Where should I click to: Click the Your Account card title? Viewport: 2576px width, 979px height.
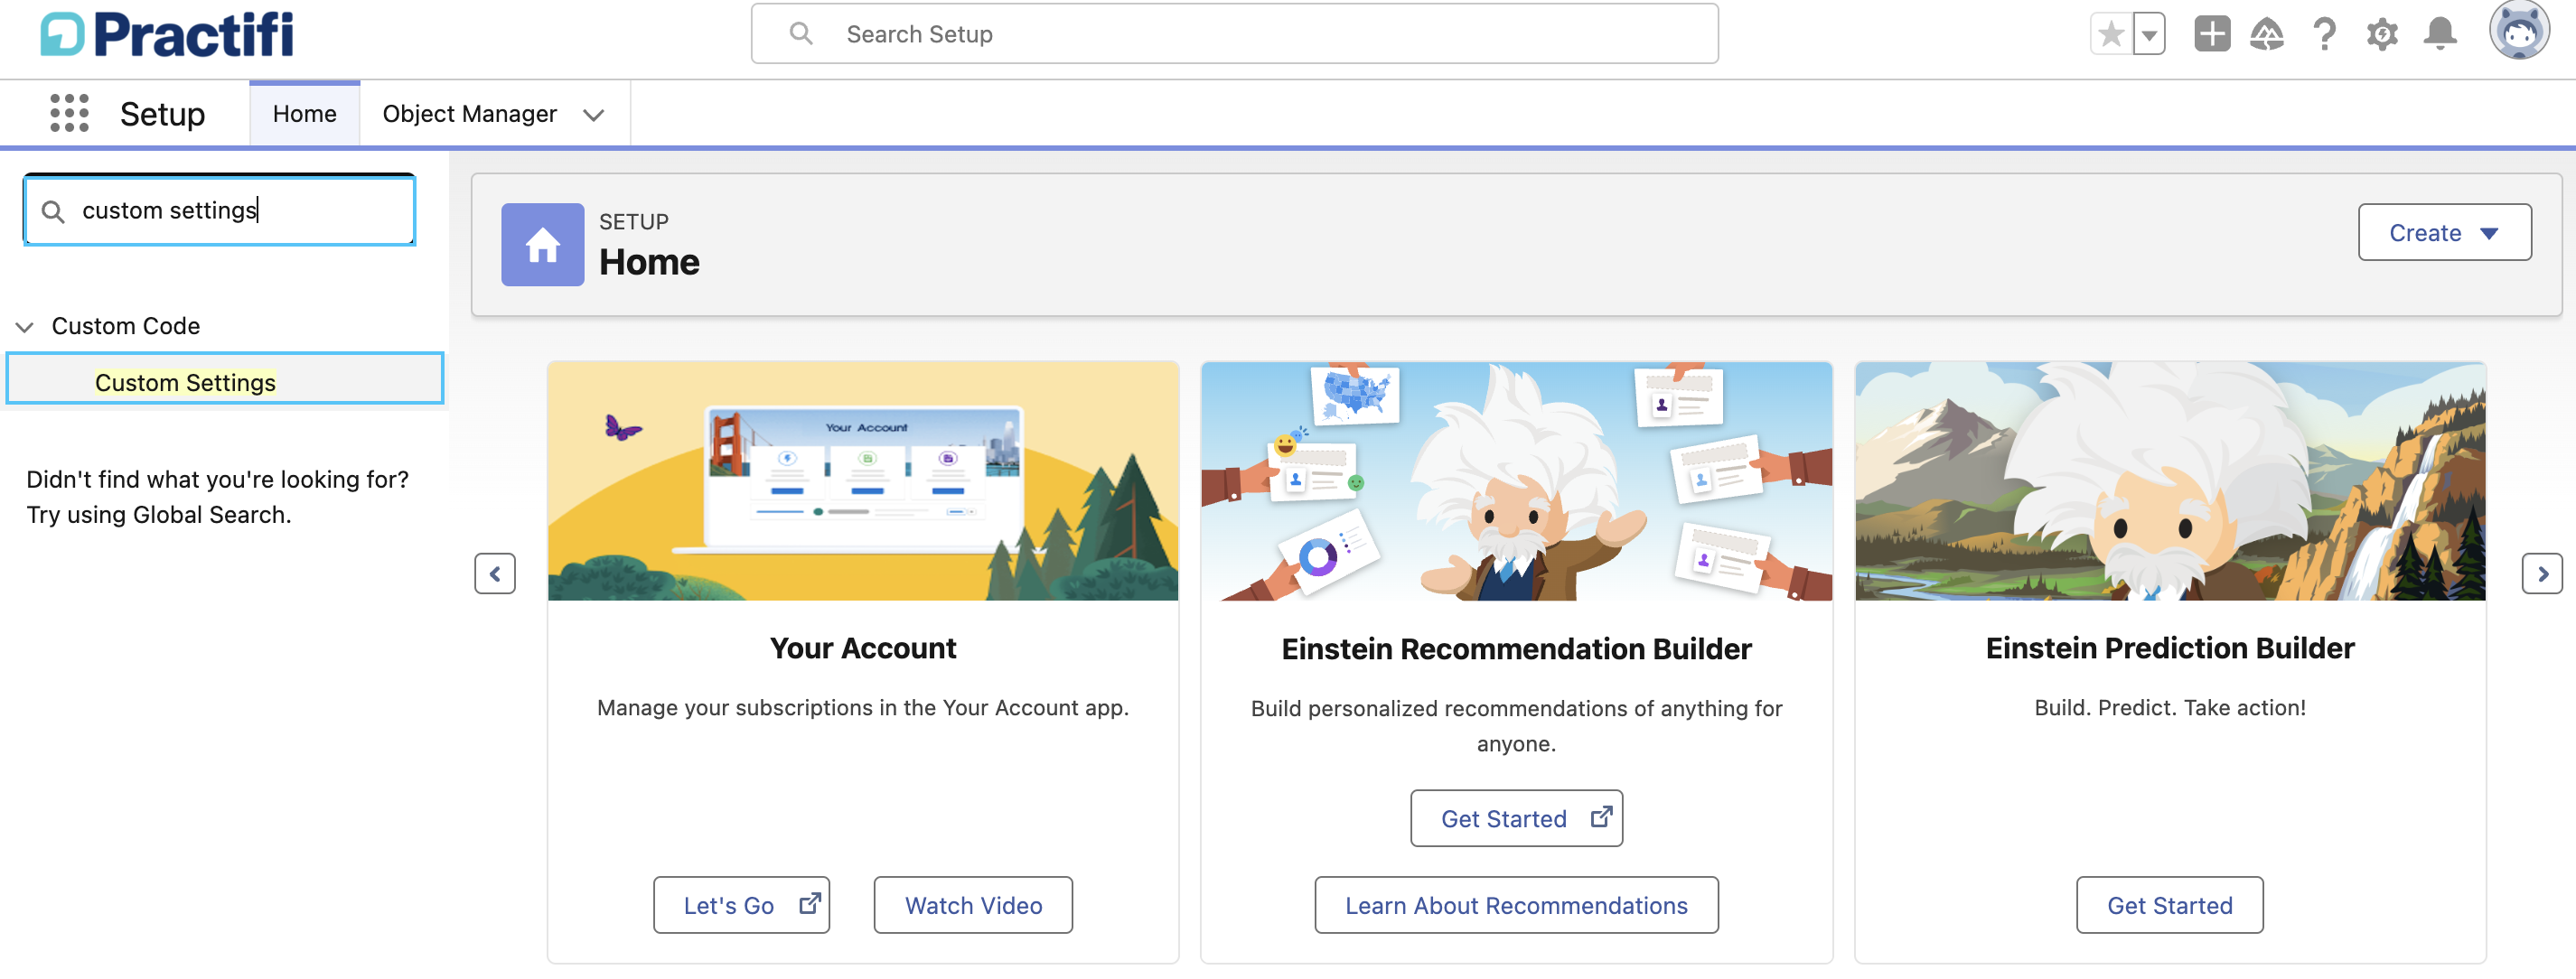863,648
